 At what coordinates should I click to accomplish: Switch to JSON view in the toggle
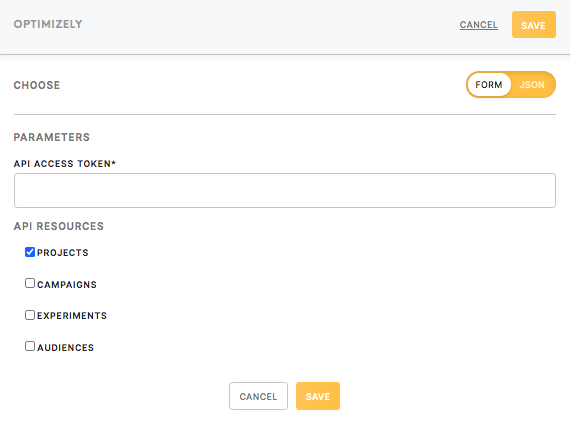pos(532,85)
